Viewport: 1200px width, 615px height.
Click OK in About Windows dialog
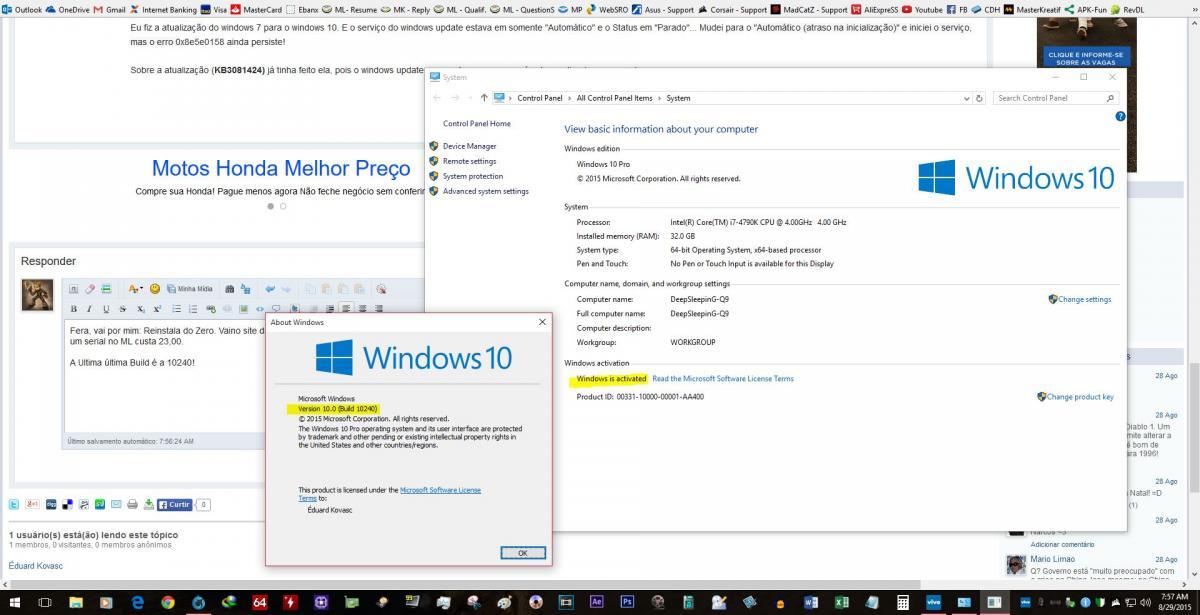click(522, 552)
